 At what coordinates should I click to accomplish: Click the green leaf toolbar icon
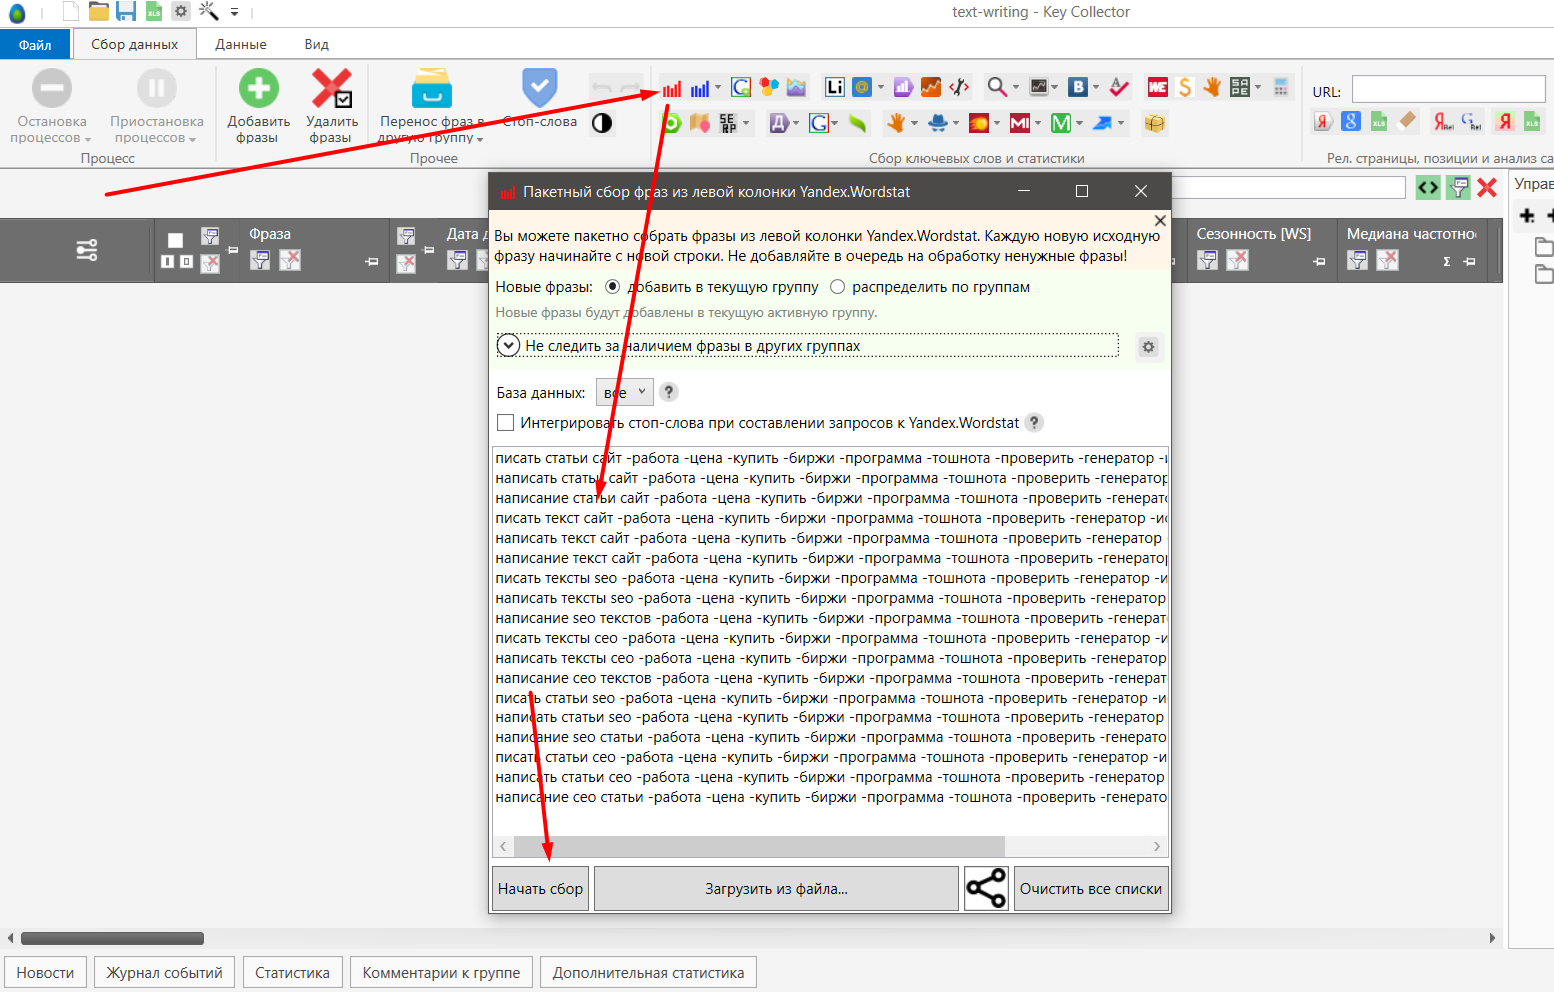pyautogui.click(x=858, y=123)
